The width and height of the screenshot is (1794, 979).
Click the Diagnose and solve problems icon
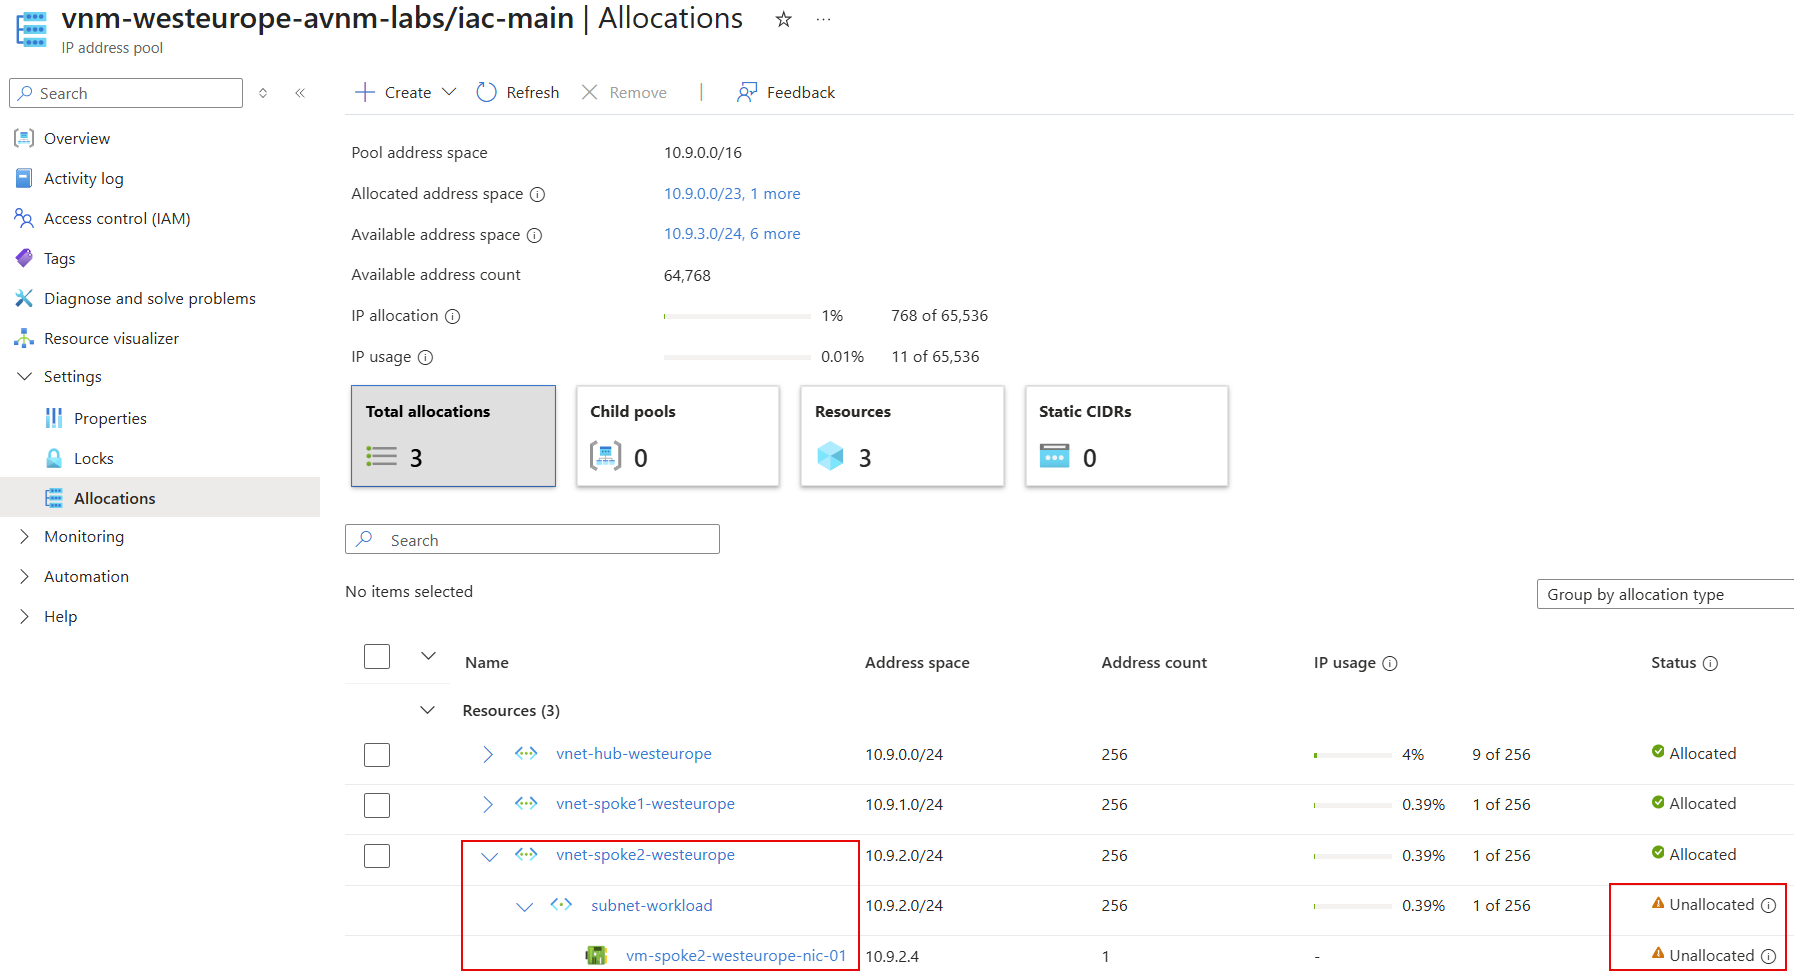point(24,298)
